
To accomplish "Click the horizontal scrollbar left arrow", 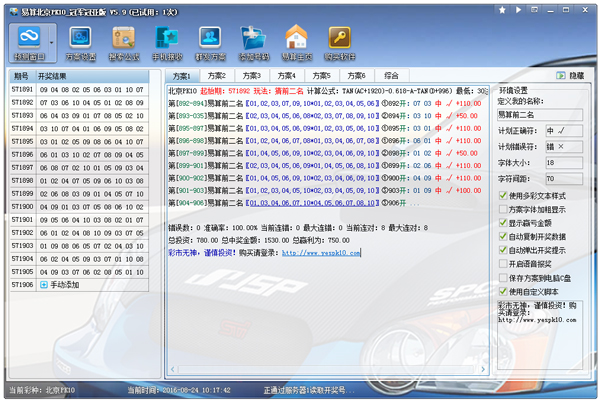I will coord(173,369).
